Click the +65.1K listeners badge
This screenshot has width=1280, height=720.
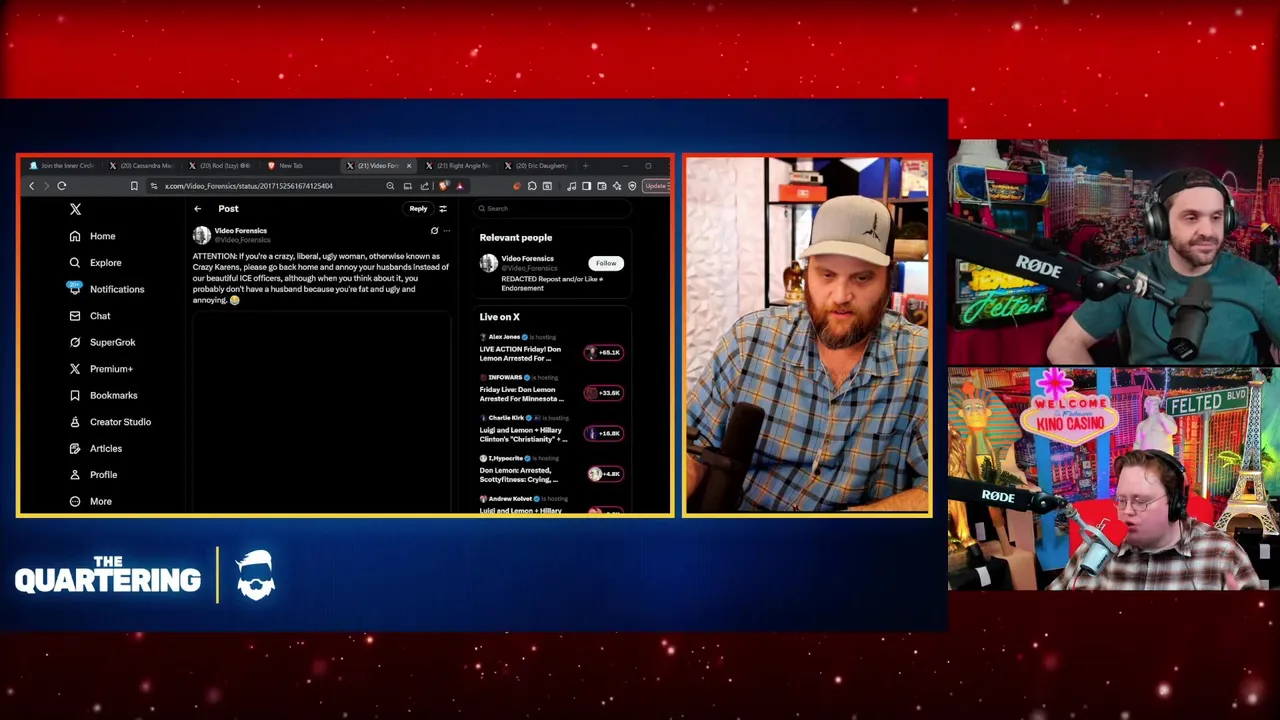604,352
